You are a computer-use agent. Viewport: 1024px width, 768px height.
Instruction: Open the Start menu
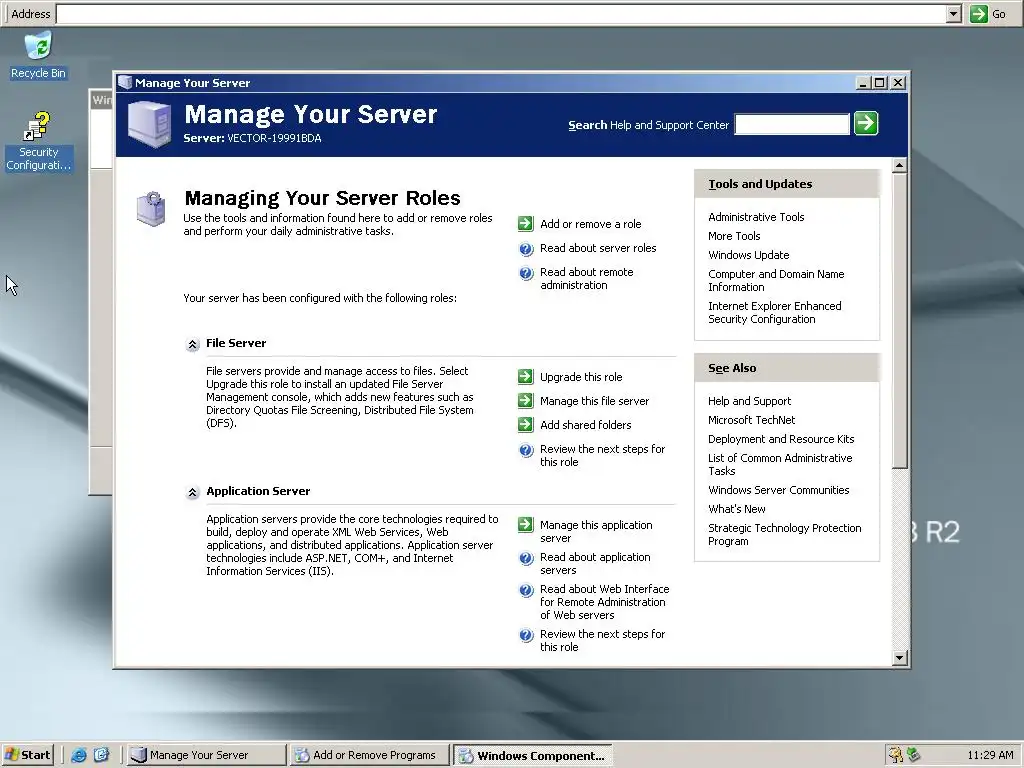(27, 755)
